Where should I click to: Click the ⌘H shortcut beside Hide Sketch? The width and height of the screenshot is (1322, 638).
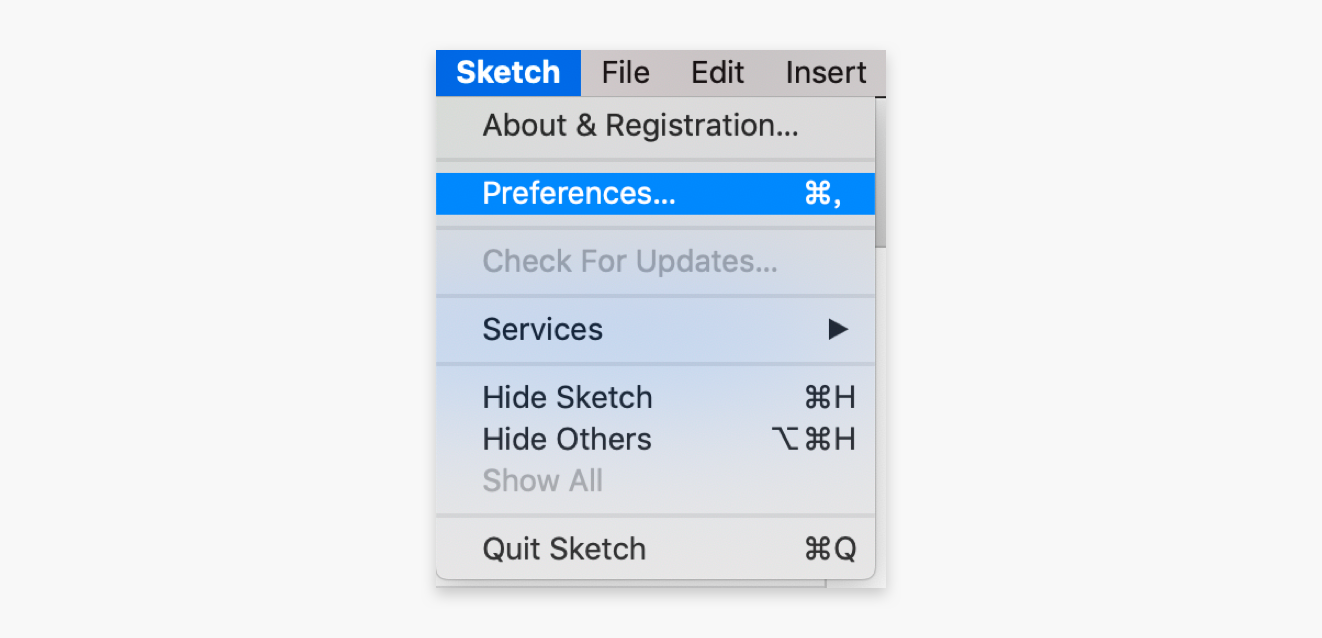coord(829,397)
